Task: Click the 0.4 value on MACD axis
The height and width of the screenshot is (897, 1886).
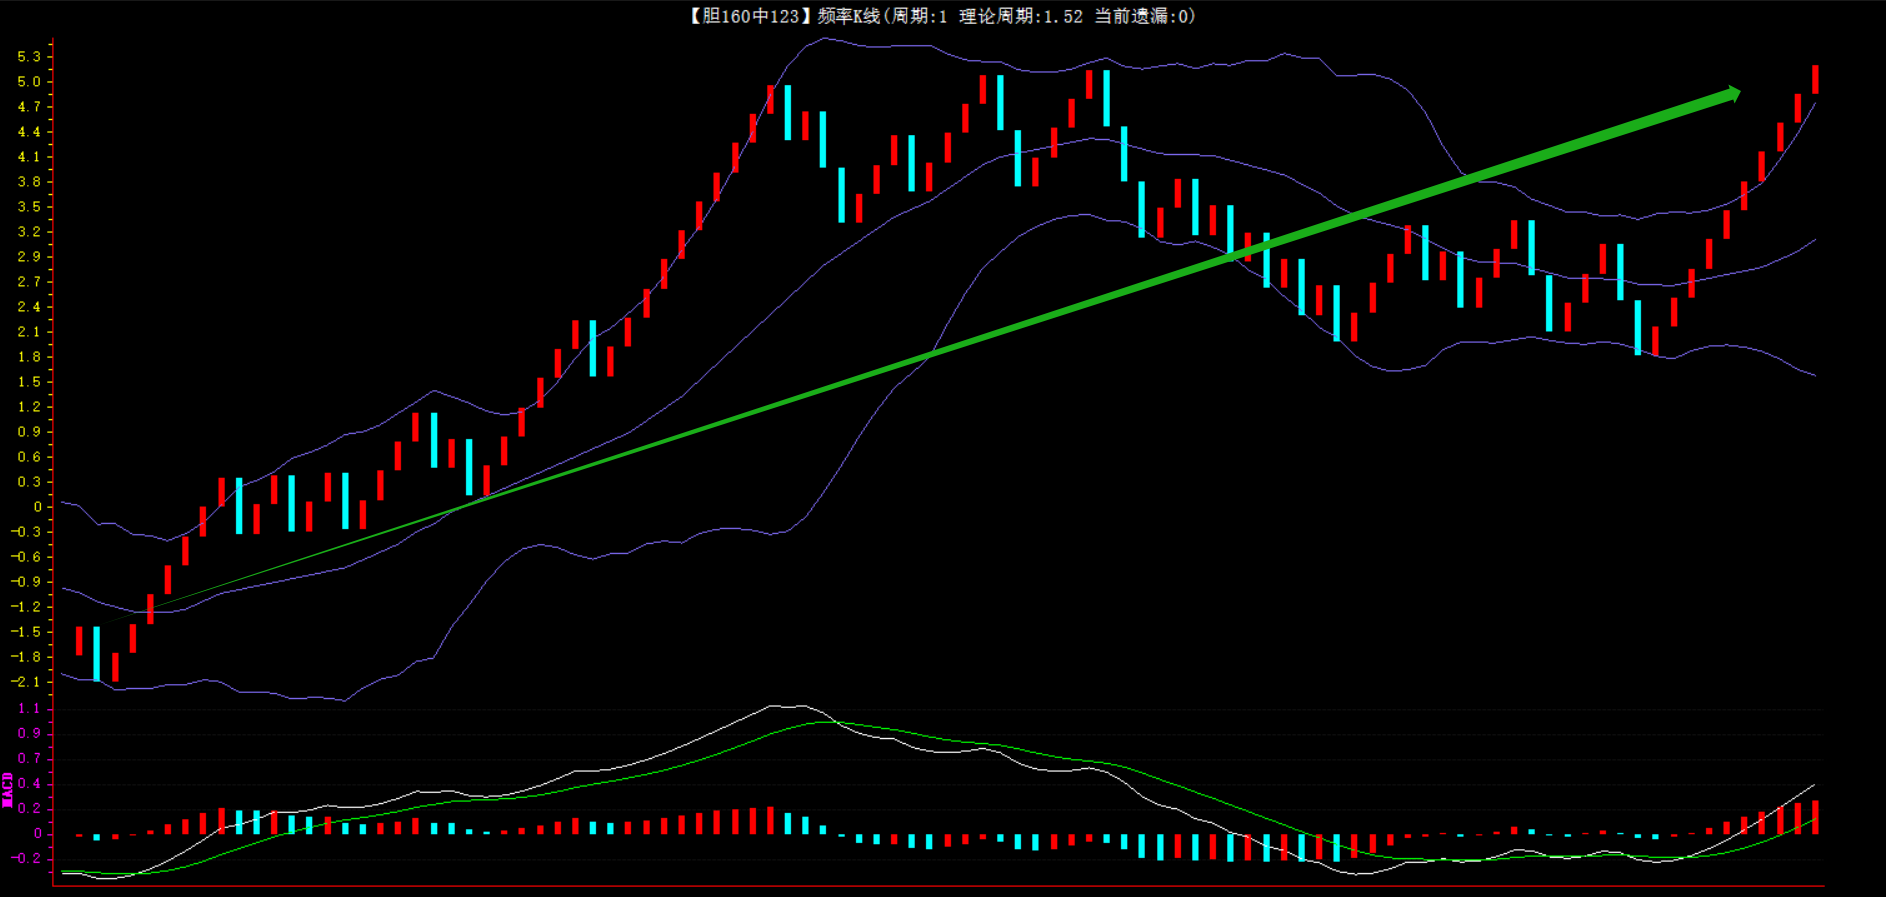Action: point(29,783)
